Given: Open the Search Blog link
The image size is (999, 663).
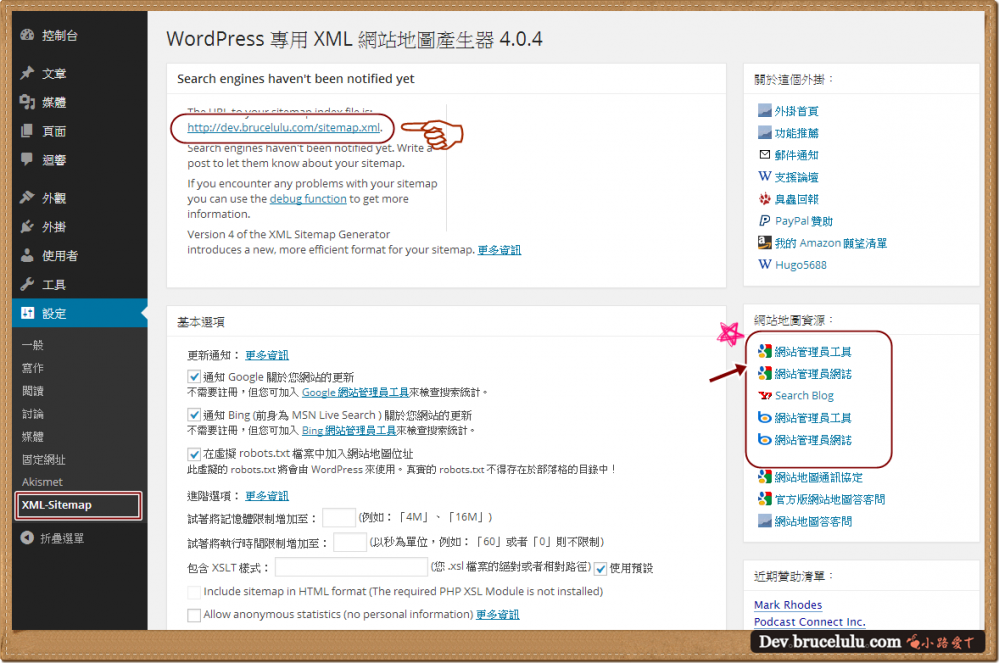Looking at the screenshot, I should [x=804, y=396].
